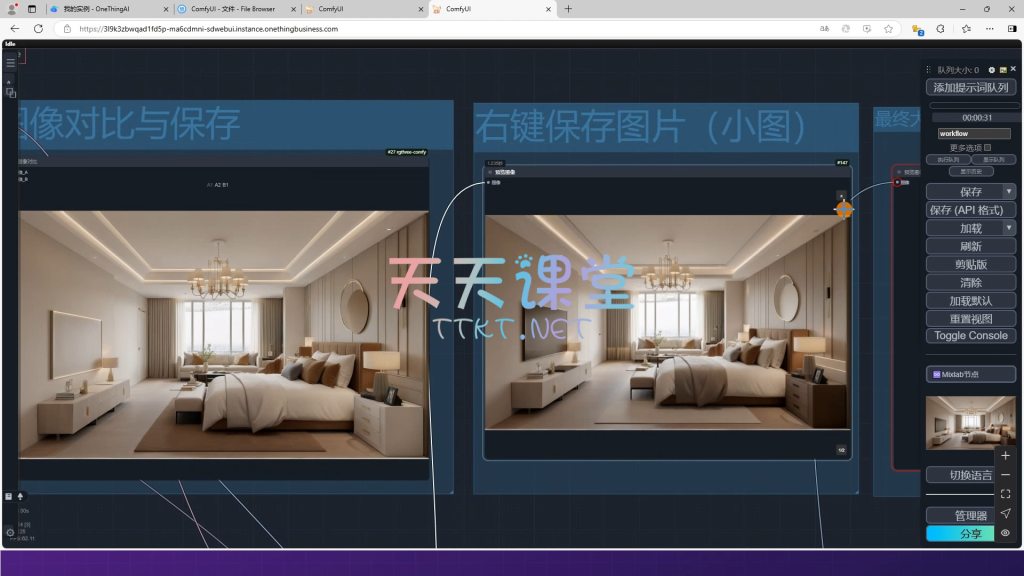Expand the 加载 dropdown arrow
The height and width of the screenshot is (576, 1024).
(x=1009, y=228)
